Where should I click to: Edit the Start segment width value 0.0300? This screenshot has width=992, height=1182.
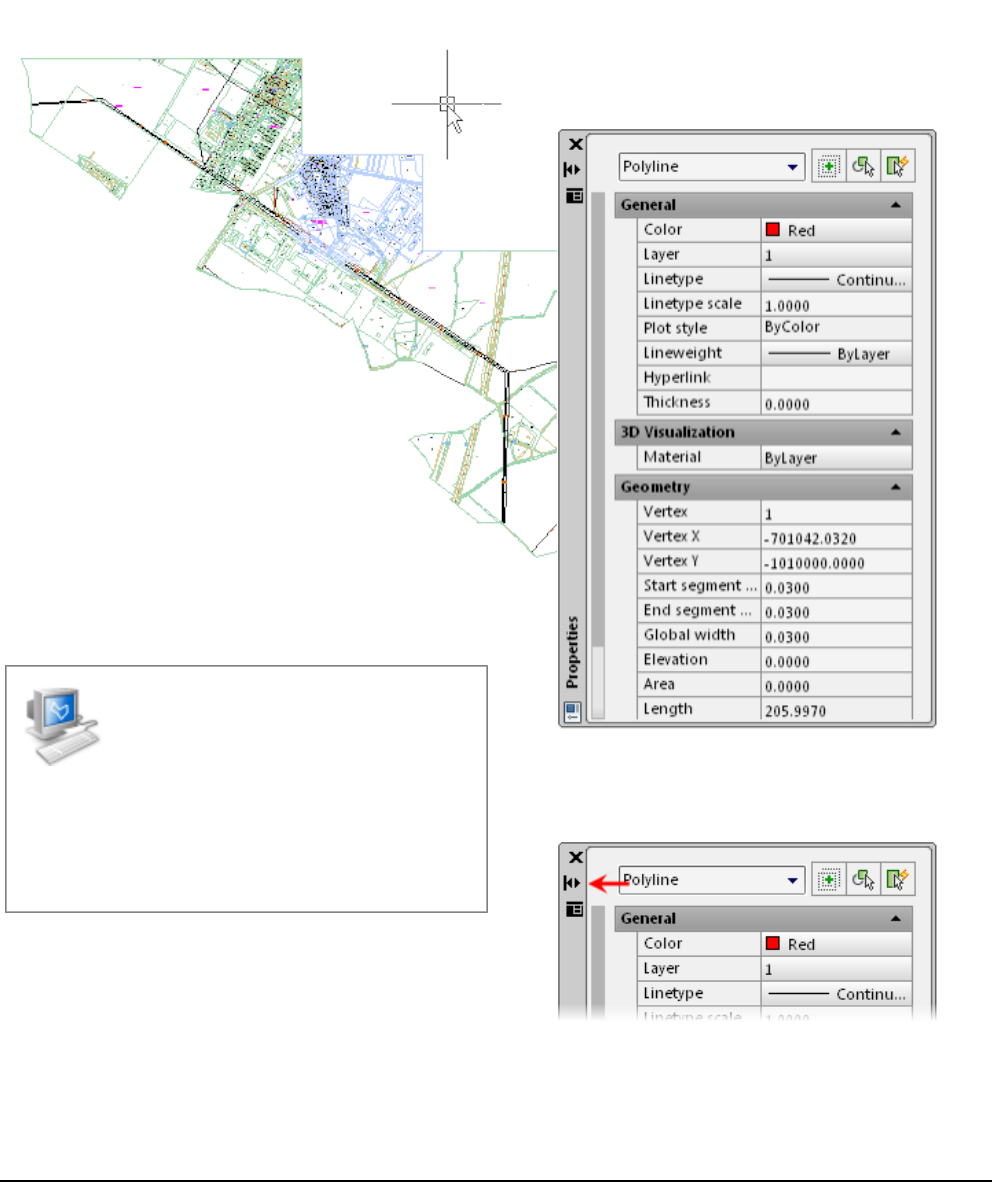point(836,586)
